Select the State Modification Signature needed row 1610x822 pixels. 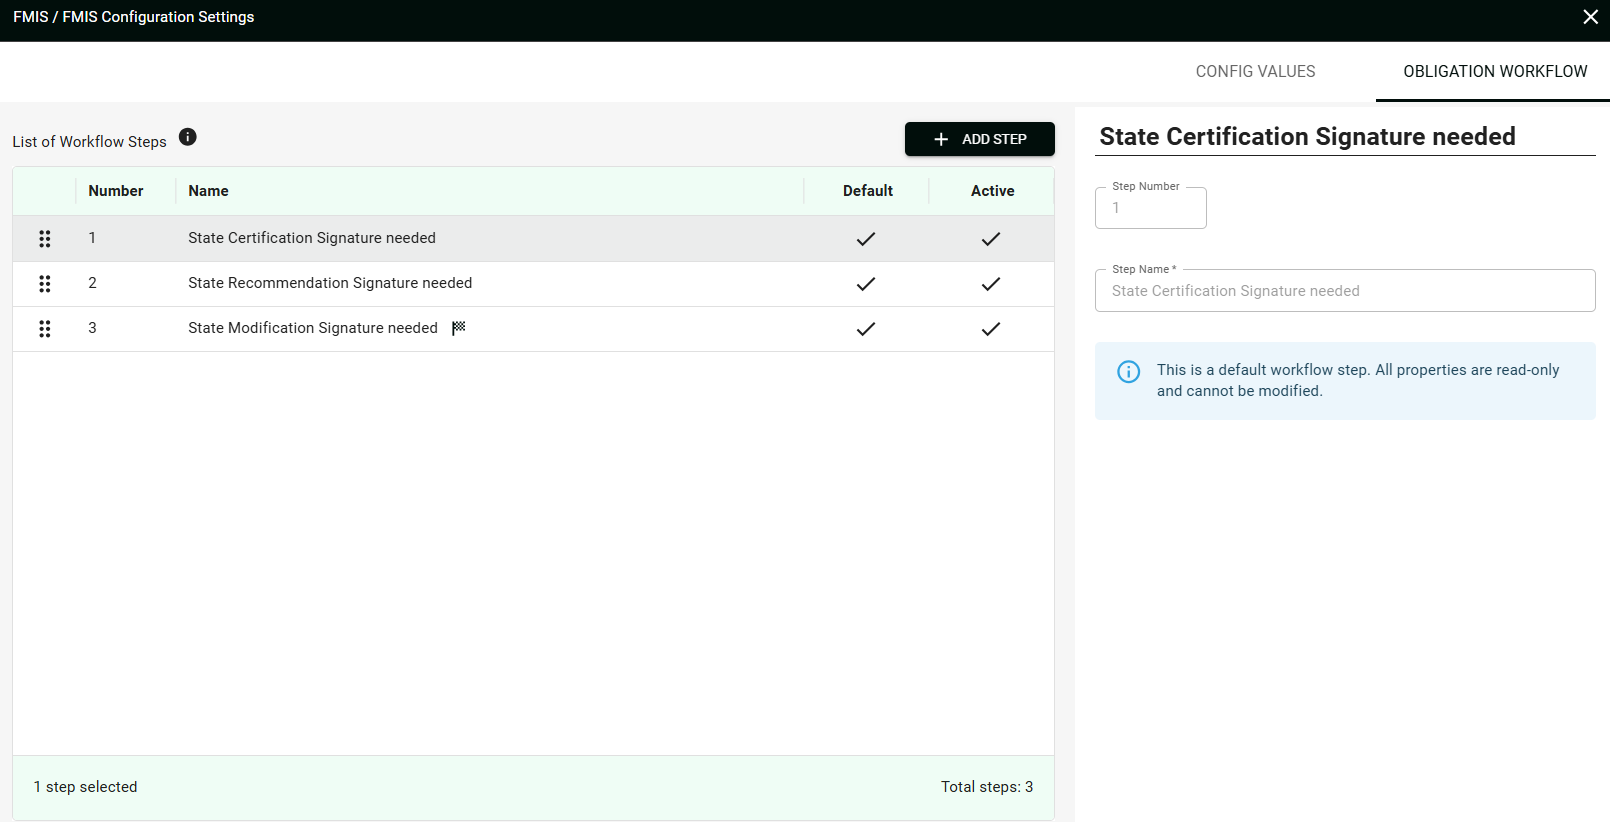coord(533,329)
